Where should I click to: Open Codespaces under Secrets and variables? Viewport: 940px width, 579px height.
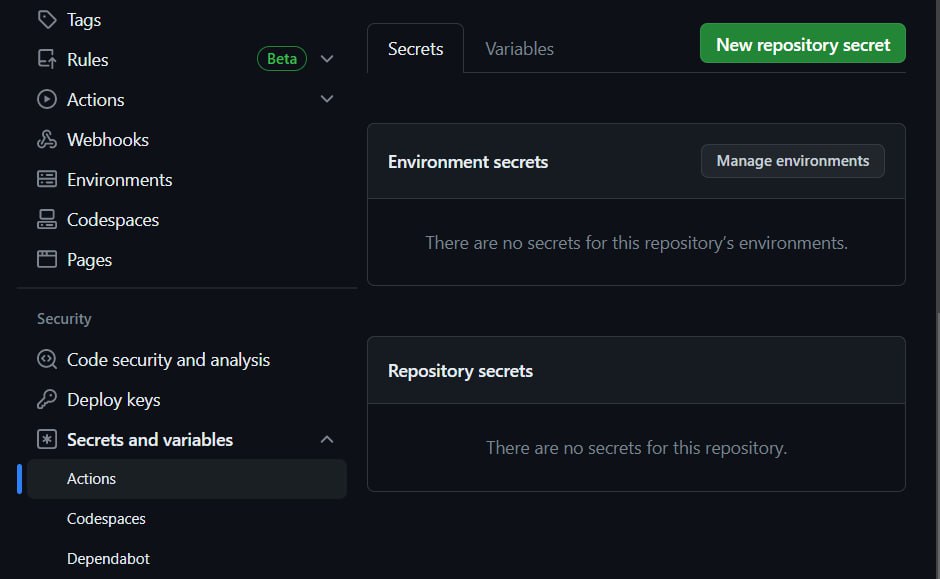click(x=106, y=519)
